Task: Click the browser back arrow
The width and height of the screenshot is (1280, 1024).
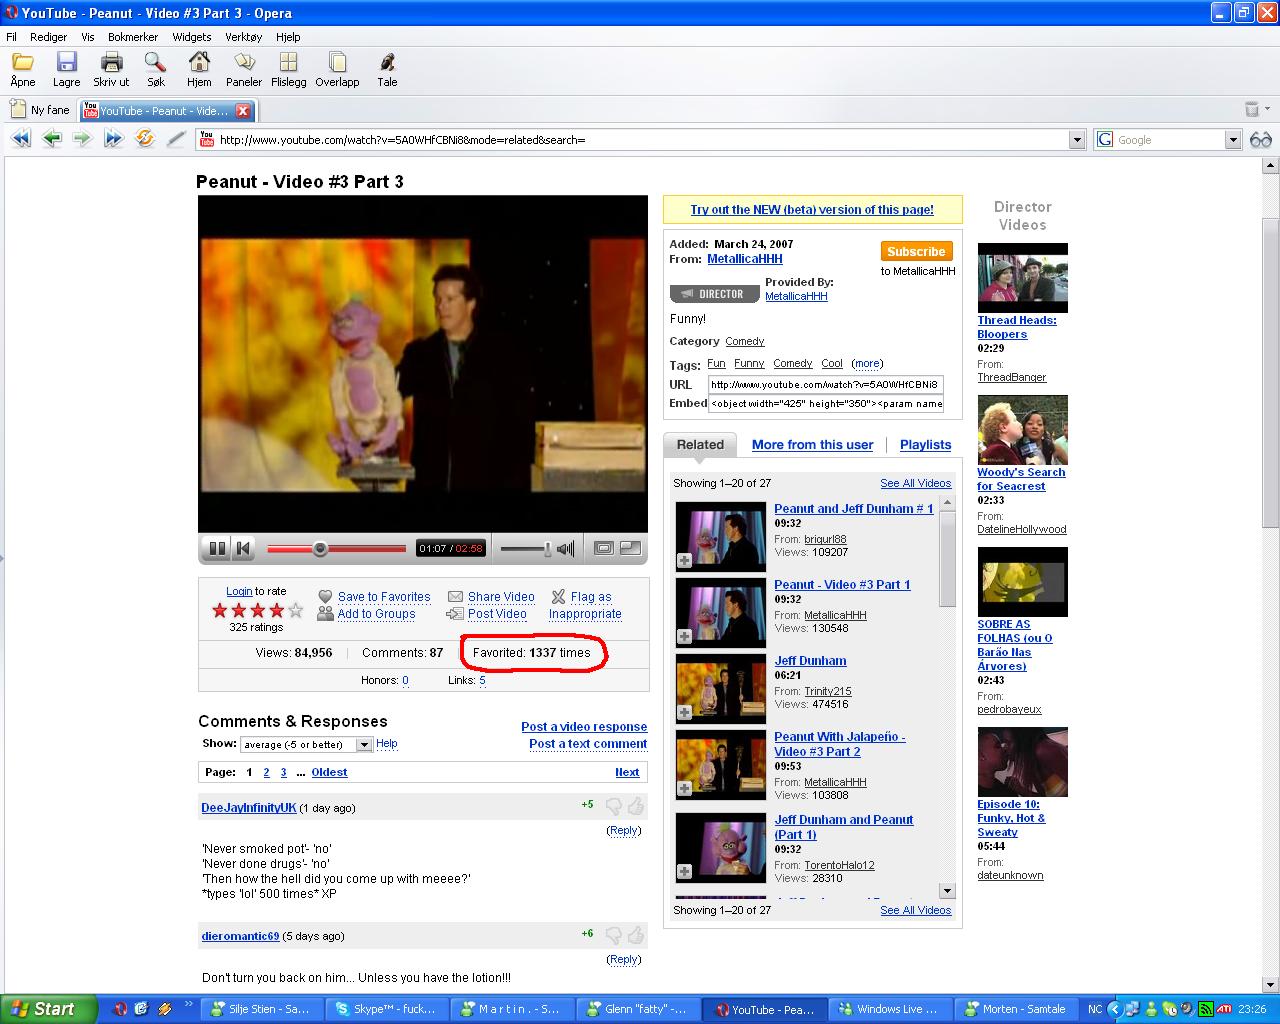Action: [x=52, y=139]
